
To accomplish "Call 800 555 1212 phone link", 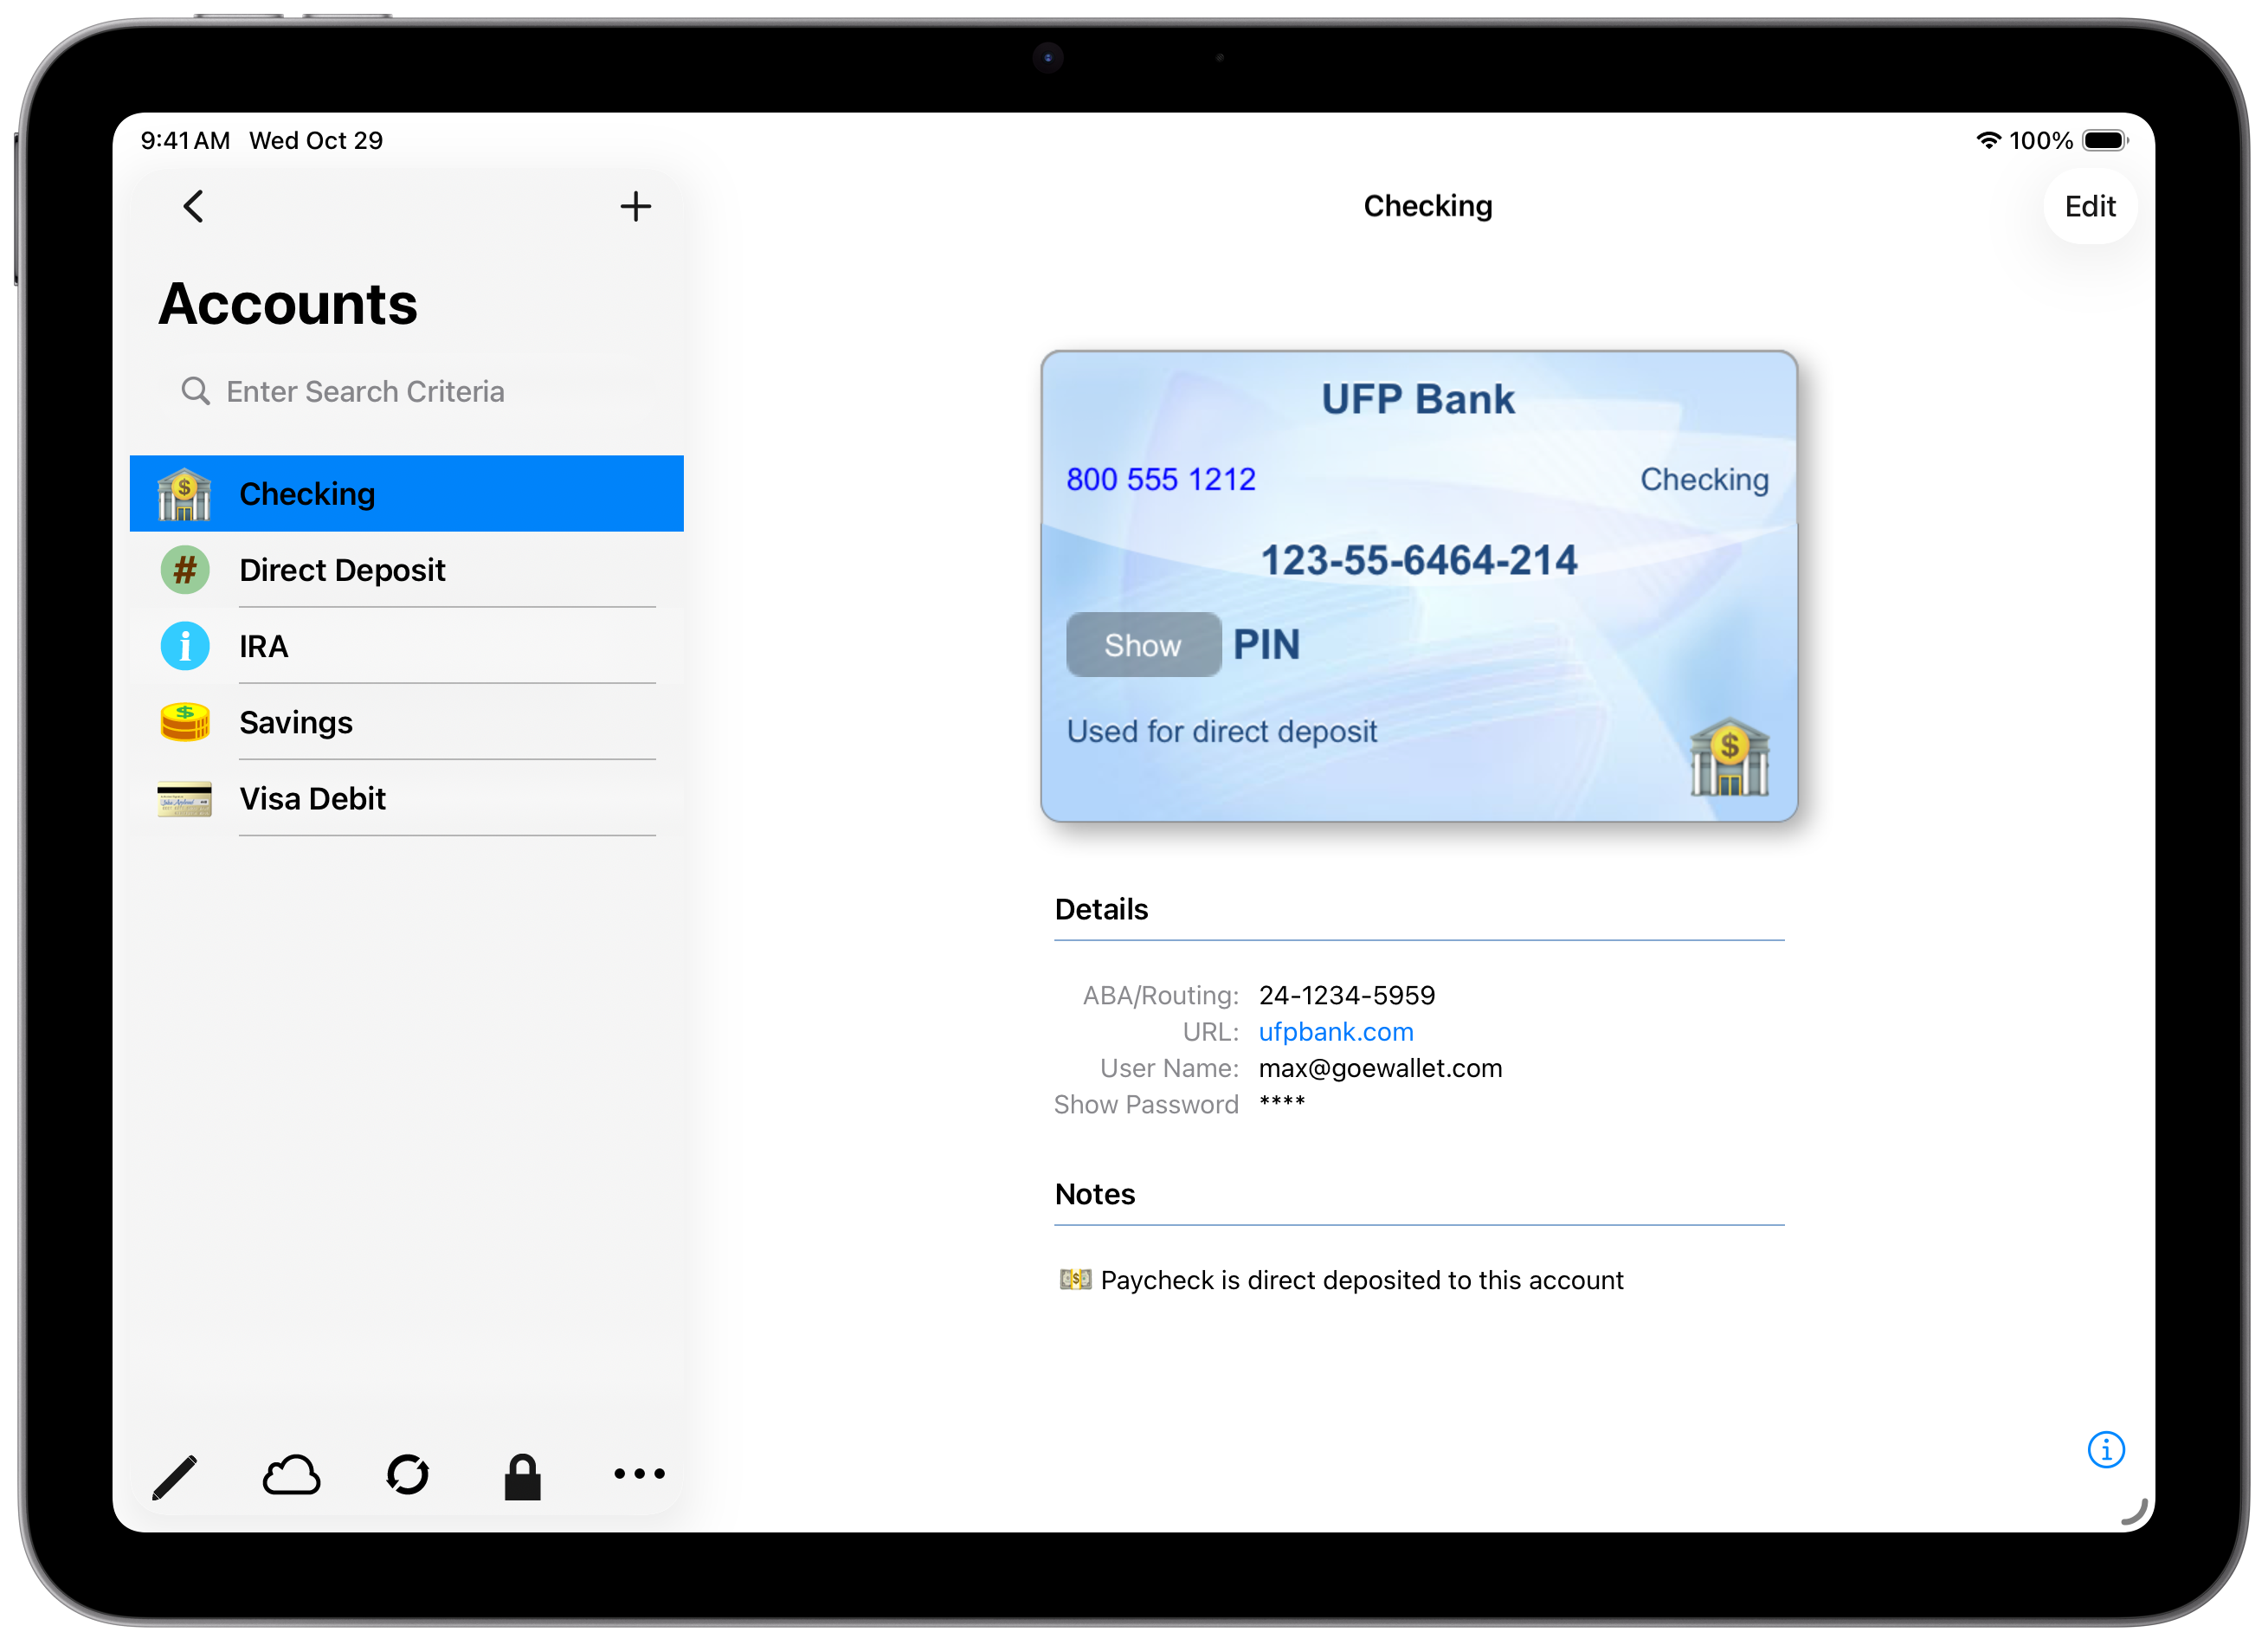I will 1160,479.
